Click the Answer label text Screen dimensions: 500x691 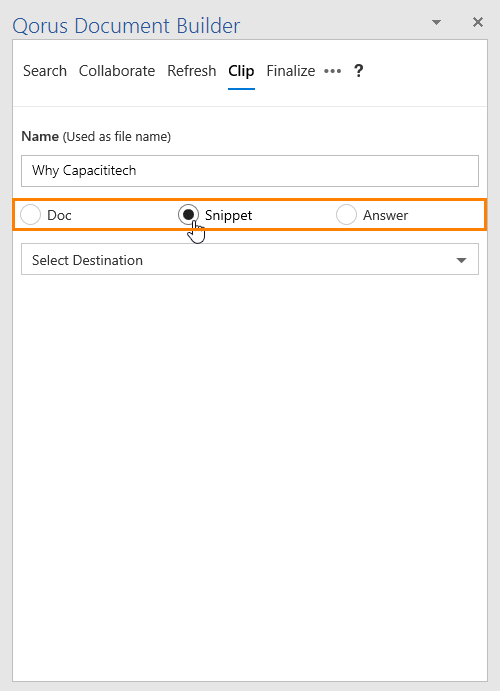[x=385, y=215]
